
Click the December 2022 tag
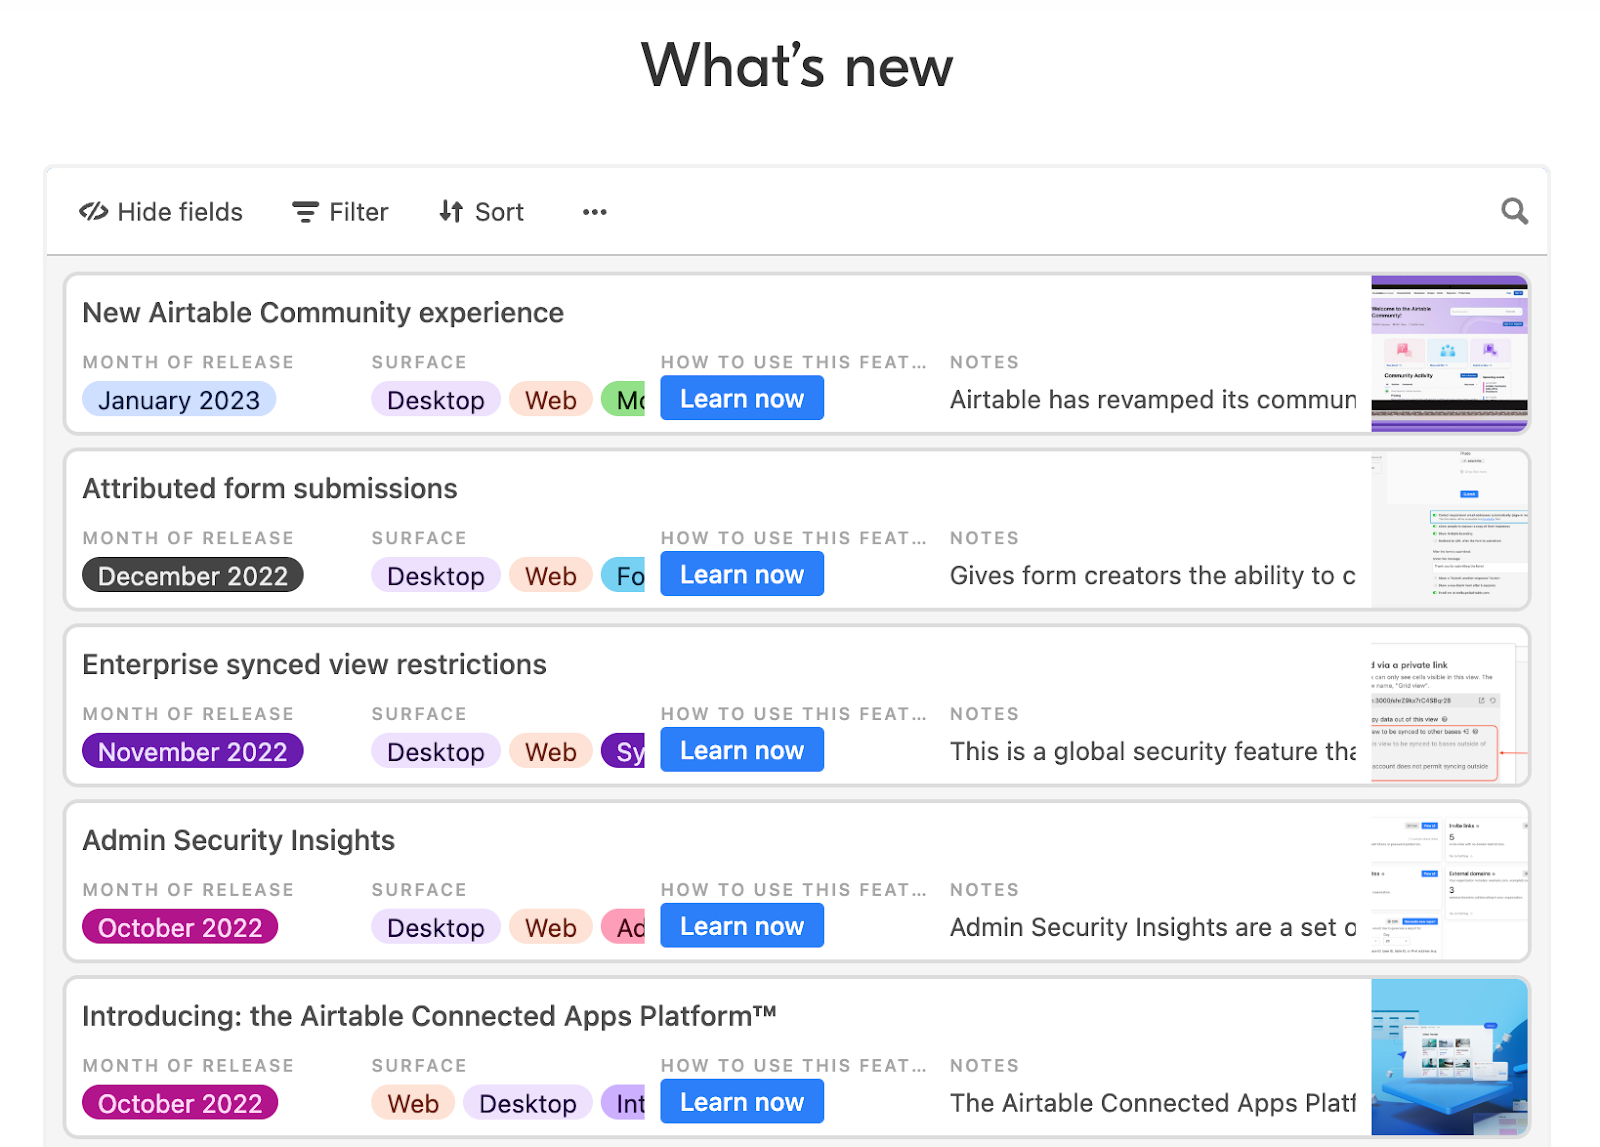pyautogui.click(x=192, y=575)
